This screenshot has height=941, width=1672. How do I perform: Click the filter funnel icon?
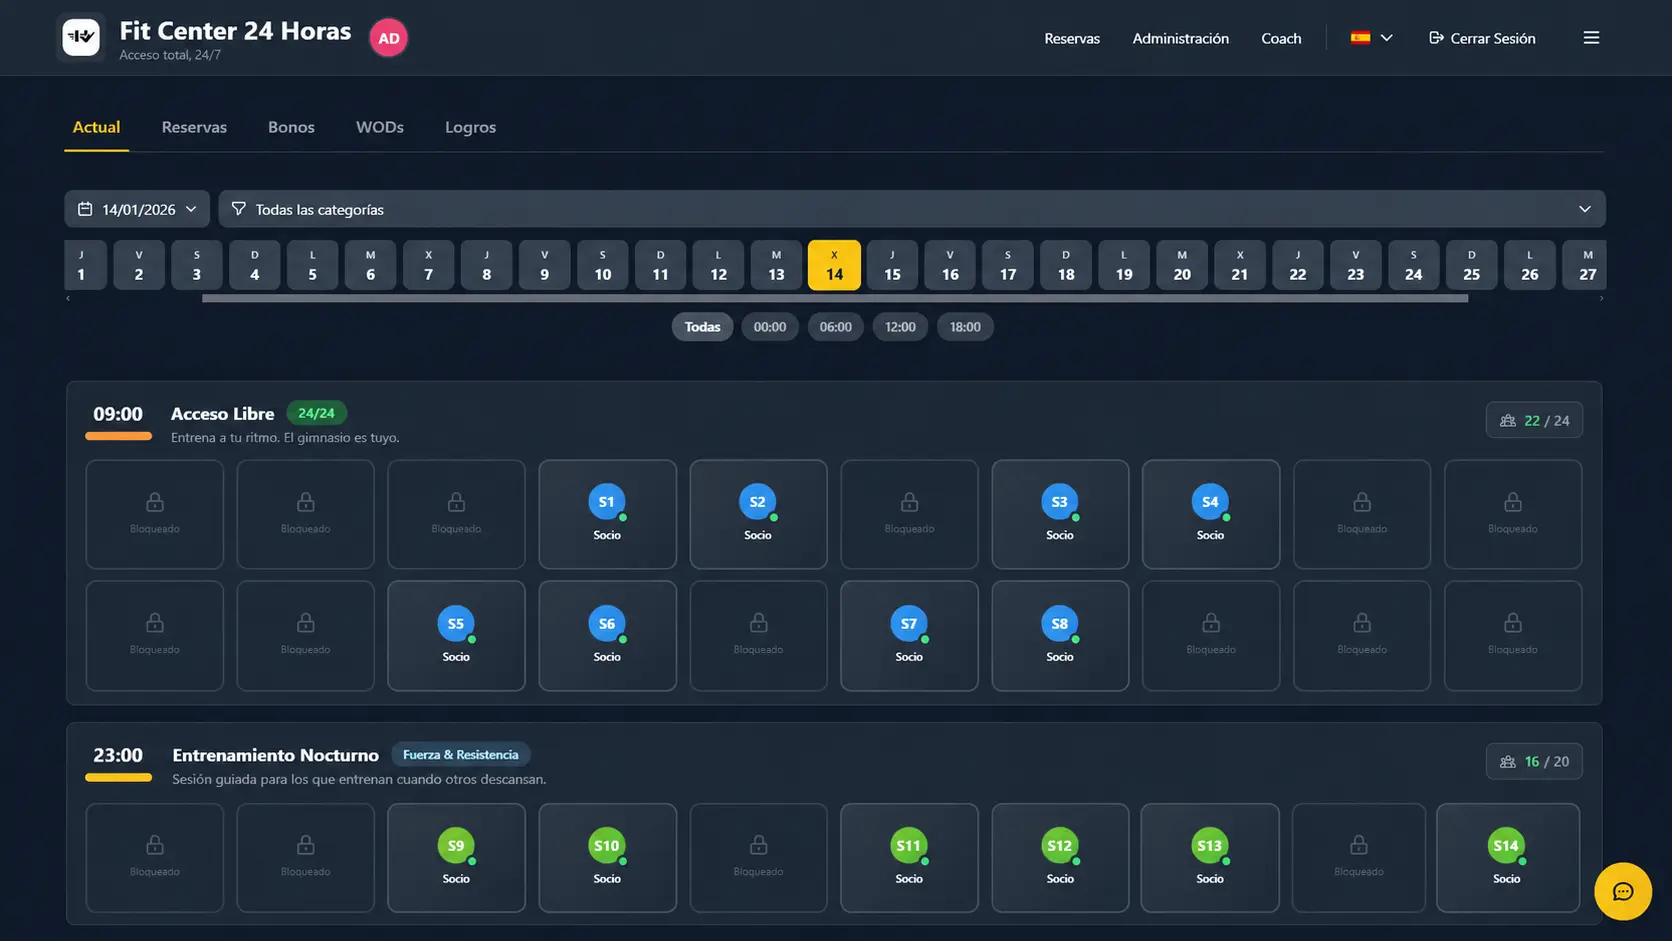[238, 209]
